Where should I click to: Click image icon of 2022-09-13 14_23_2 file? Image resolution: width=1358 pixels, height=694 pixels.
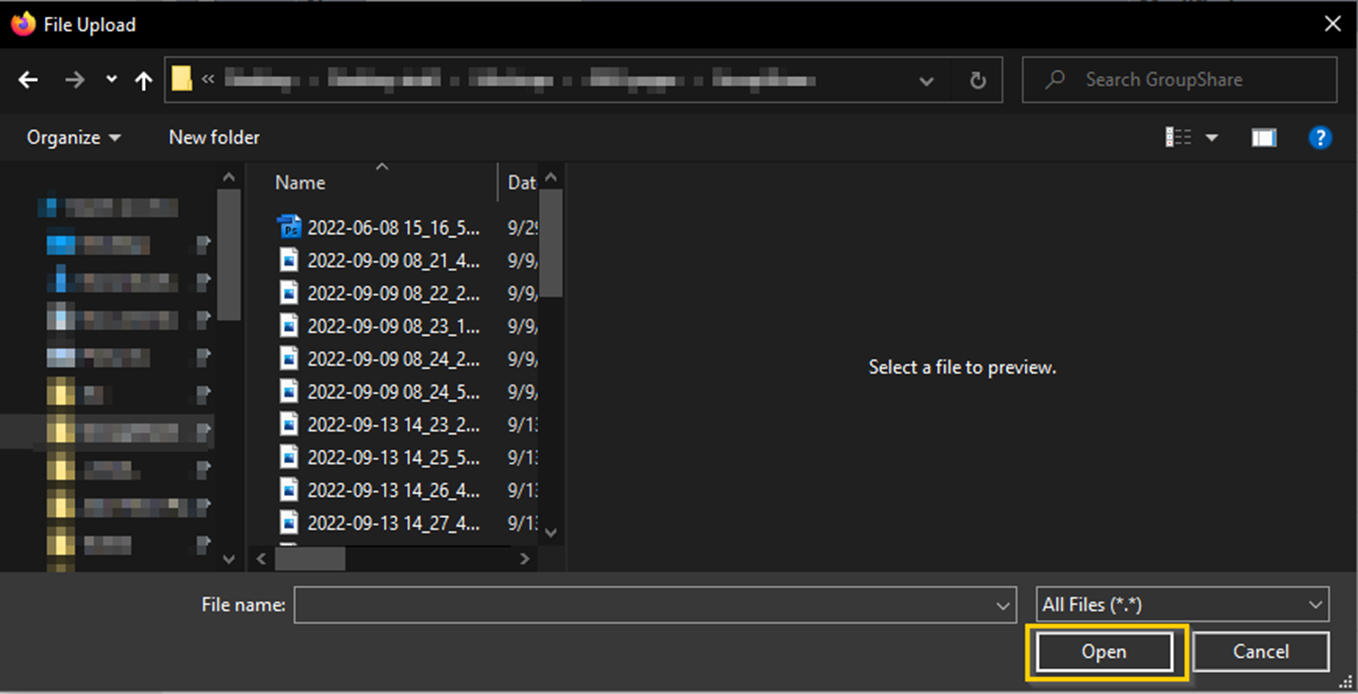pos(289,424)
